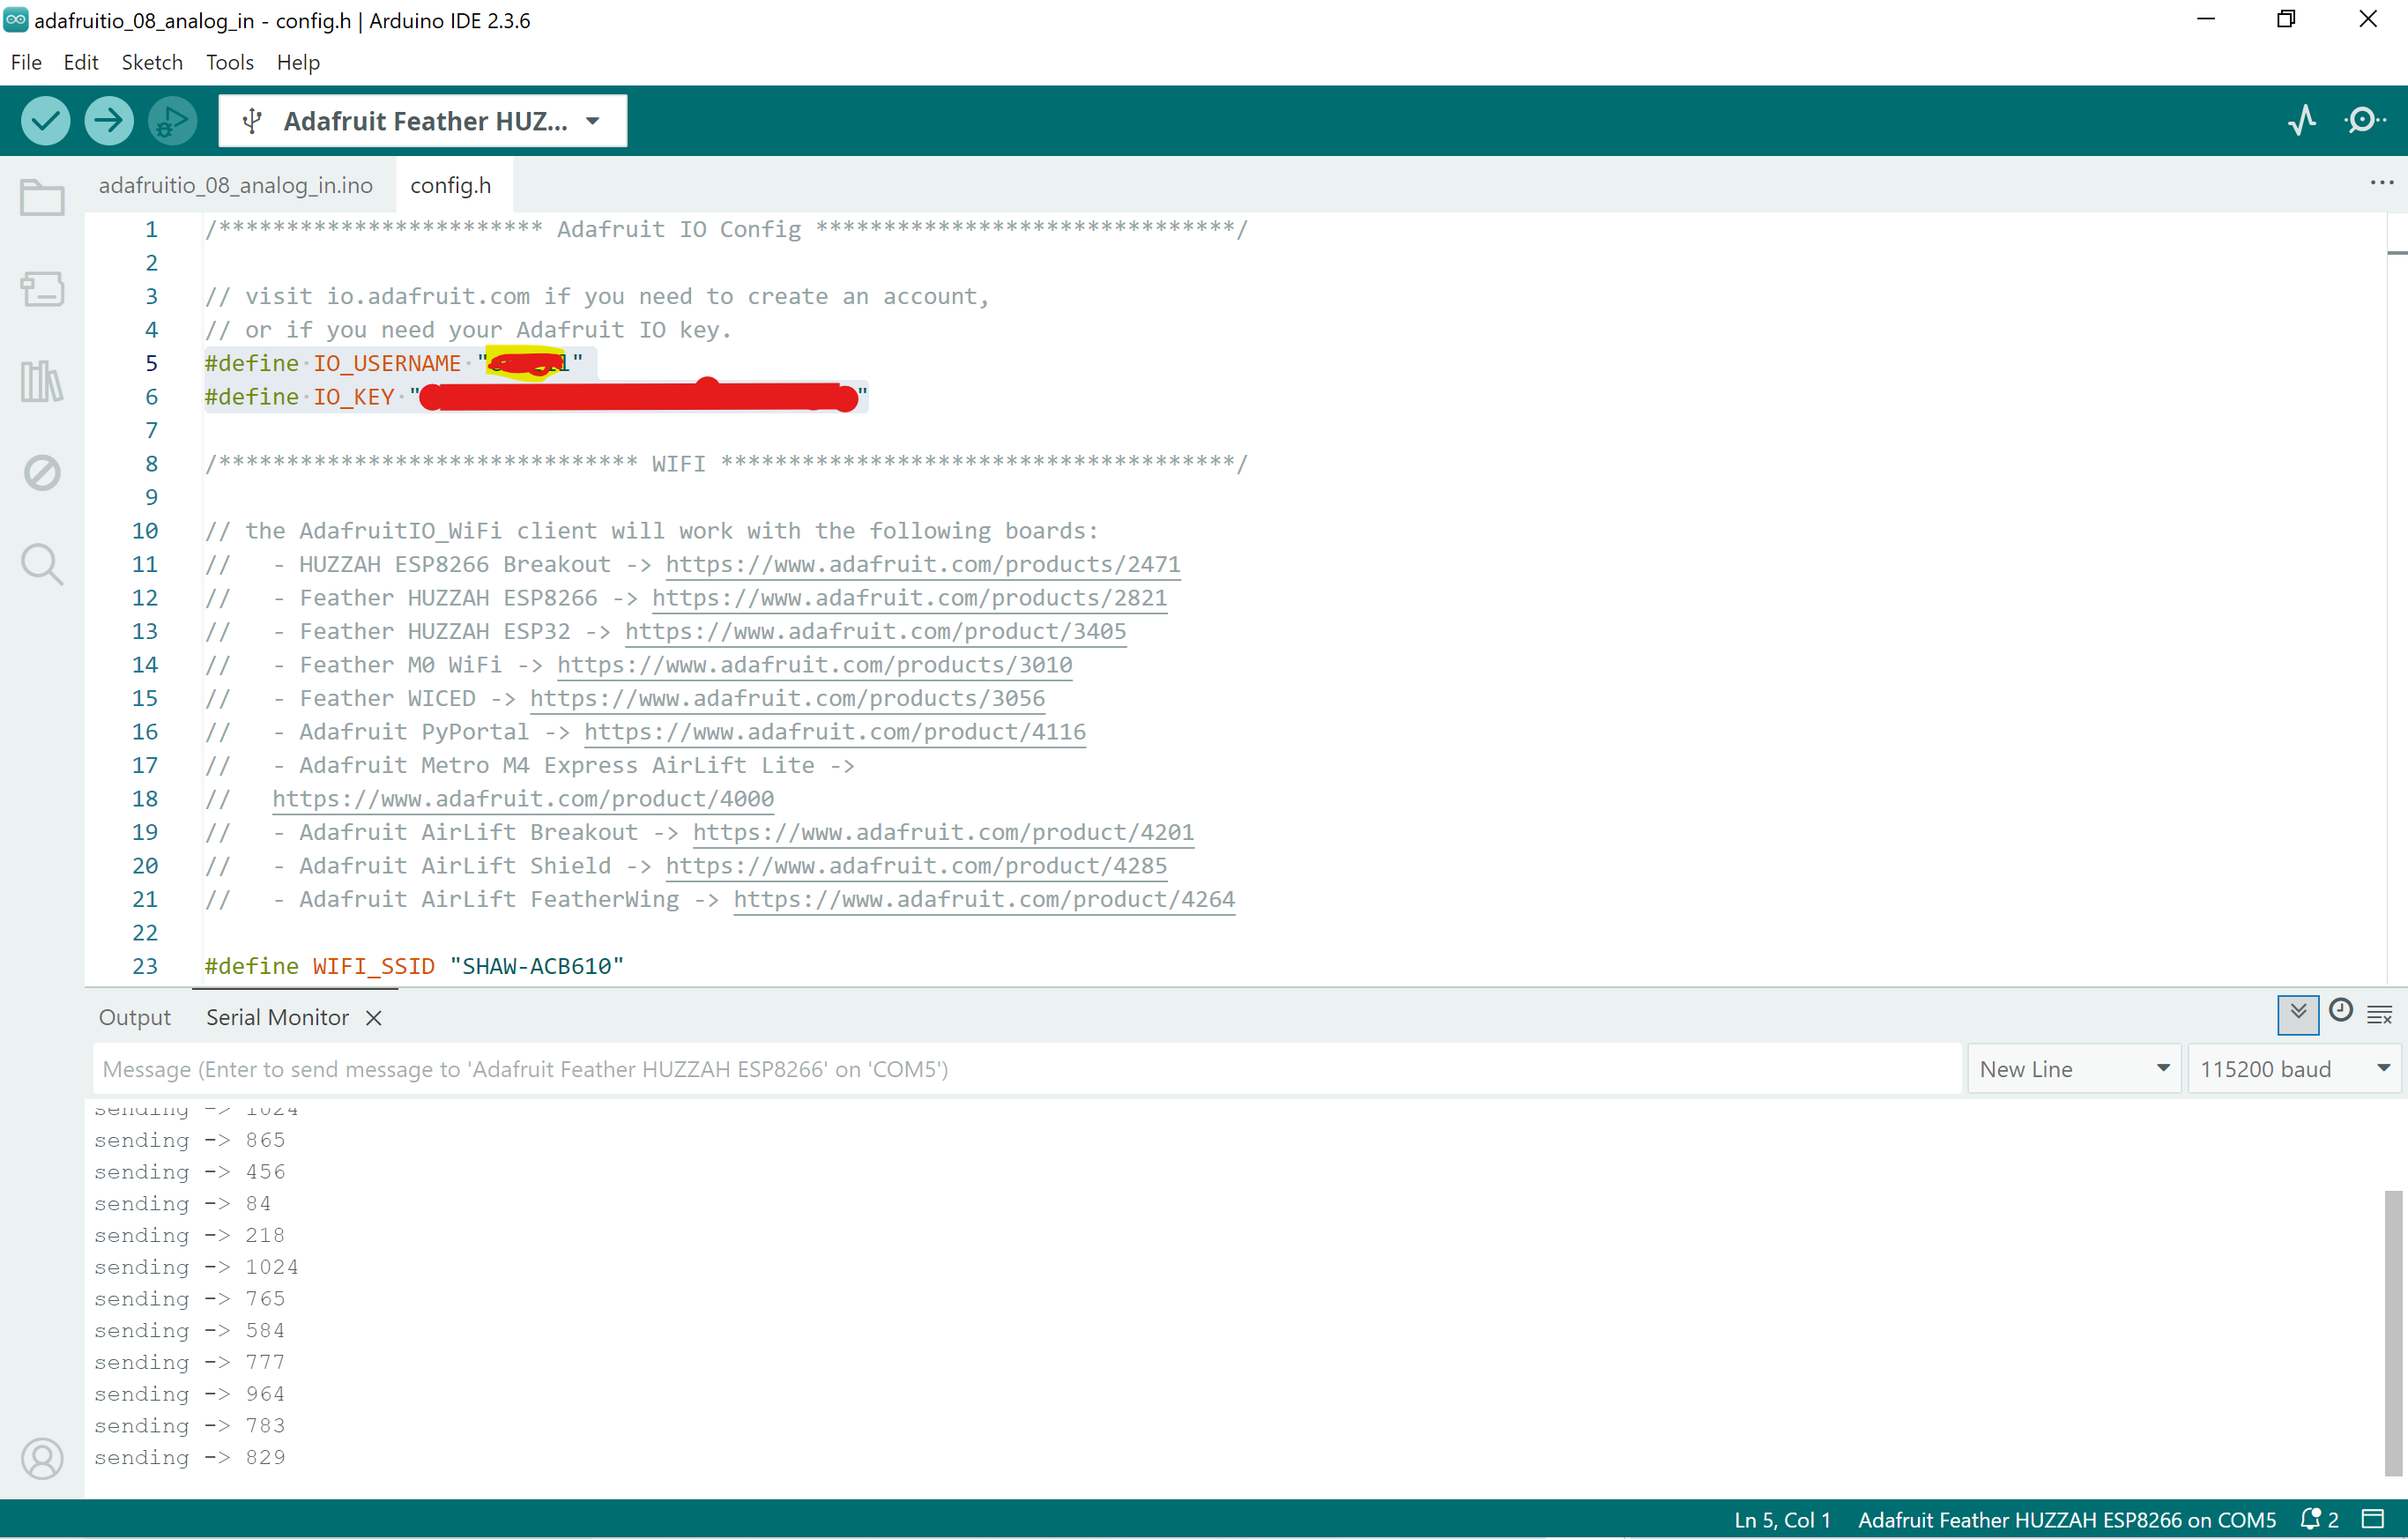
Task: Start debugging with the Debug icon
Action: (172, 121)
